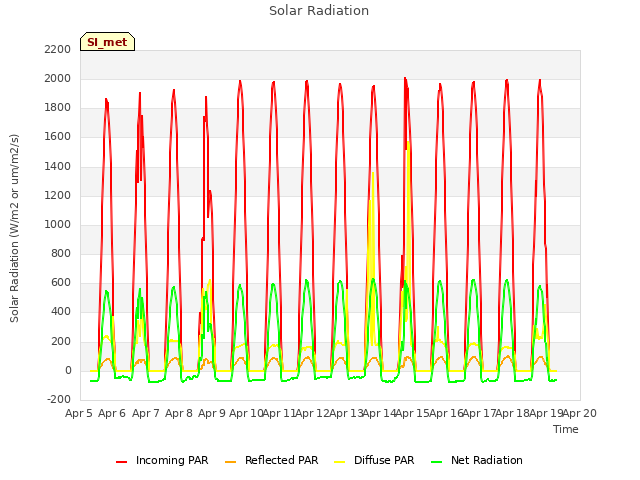
Task: Click the Apr 8 x-axis tick label
Action: click(179, 413)
